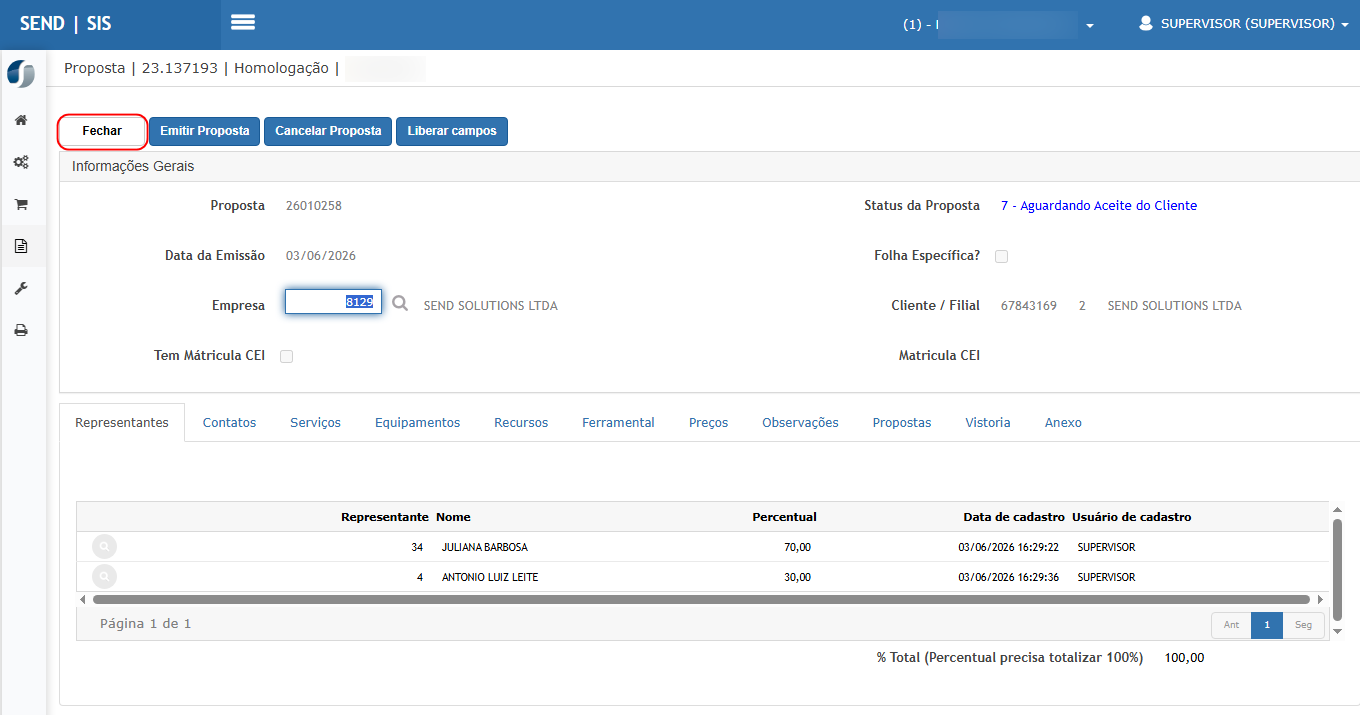This screenshot has height=715, width=1360.
Task: Click the SEND logo icon in sidebar
Action: click(x=21, y=74)
